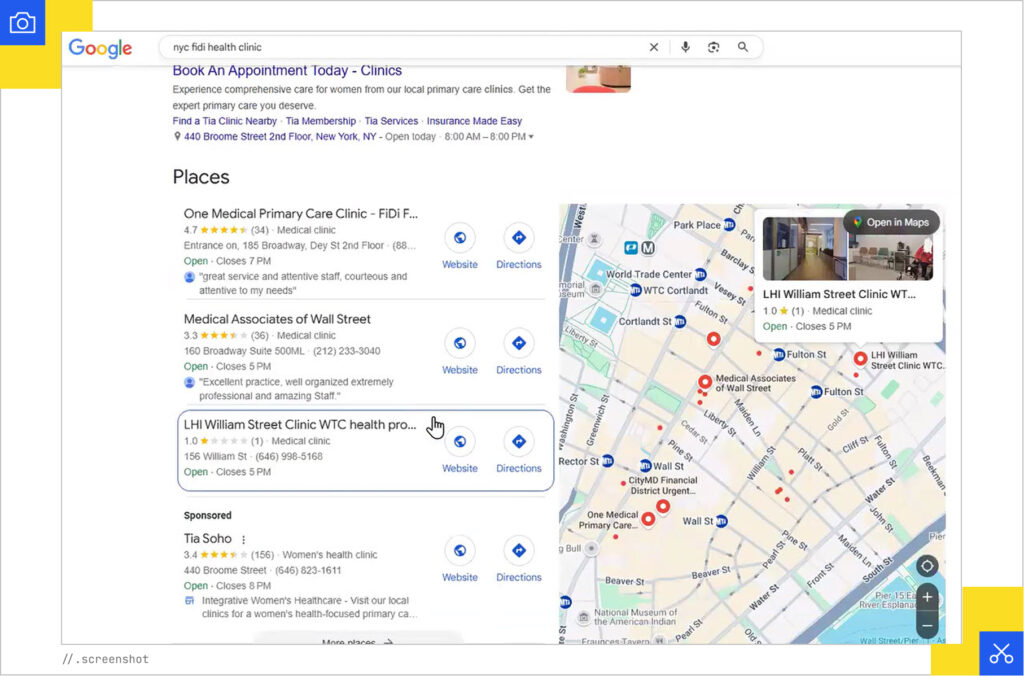Search by image using the Google Lens icon
Viewport: 1024px width, 676px height.
pyautogui.click(x=713, y=47)
